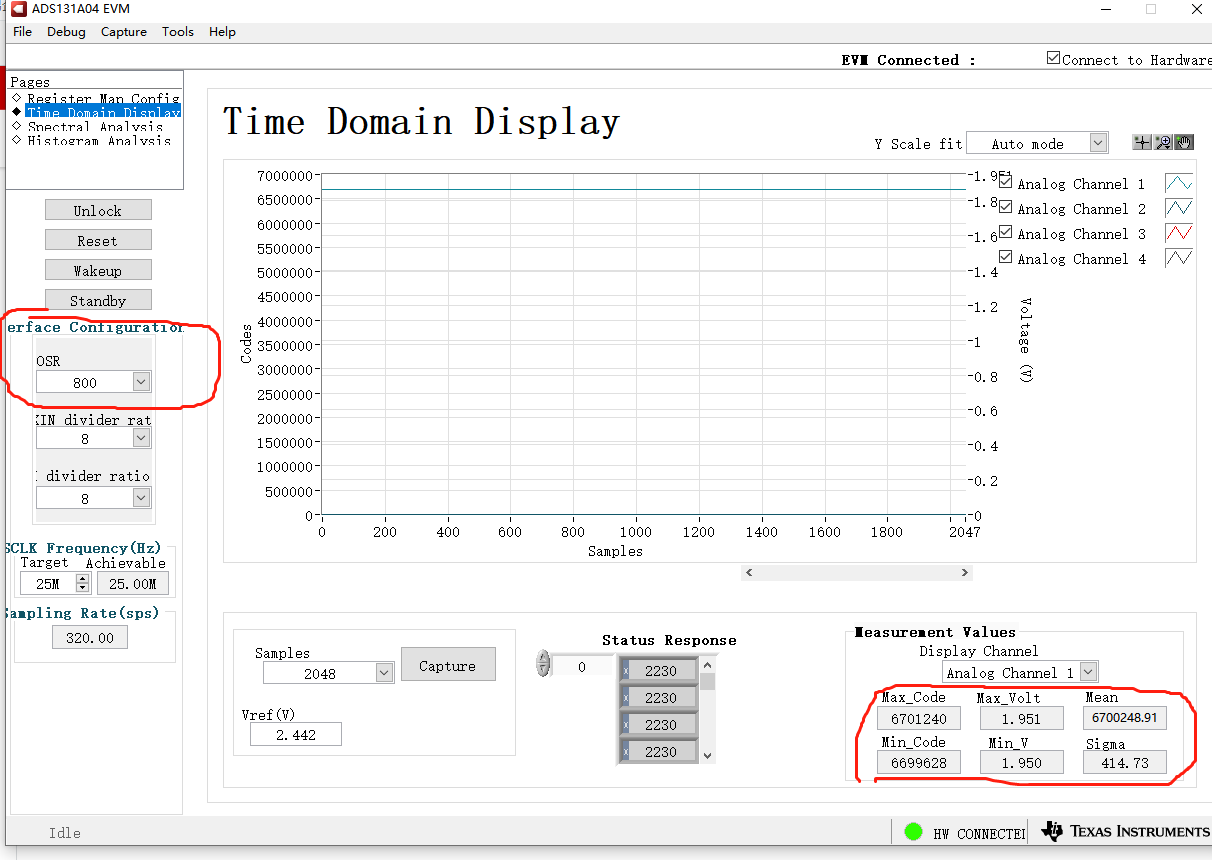This screenshot has height=860, width=1212.
Task: Click the Vref(V) input field
Action: 295,734
